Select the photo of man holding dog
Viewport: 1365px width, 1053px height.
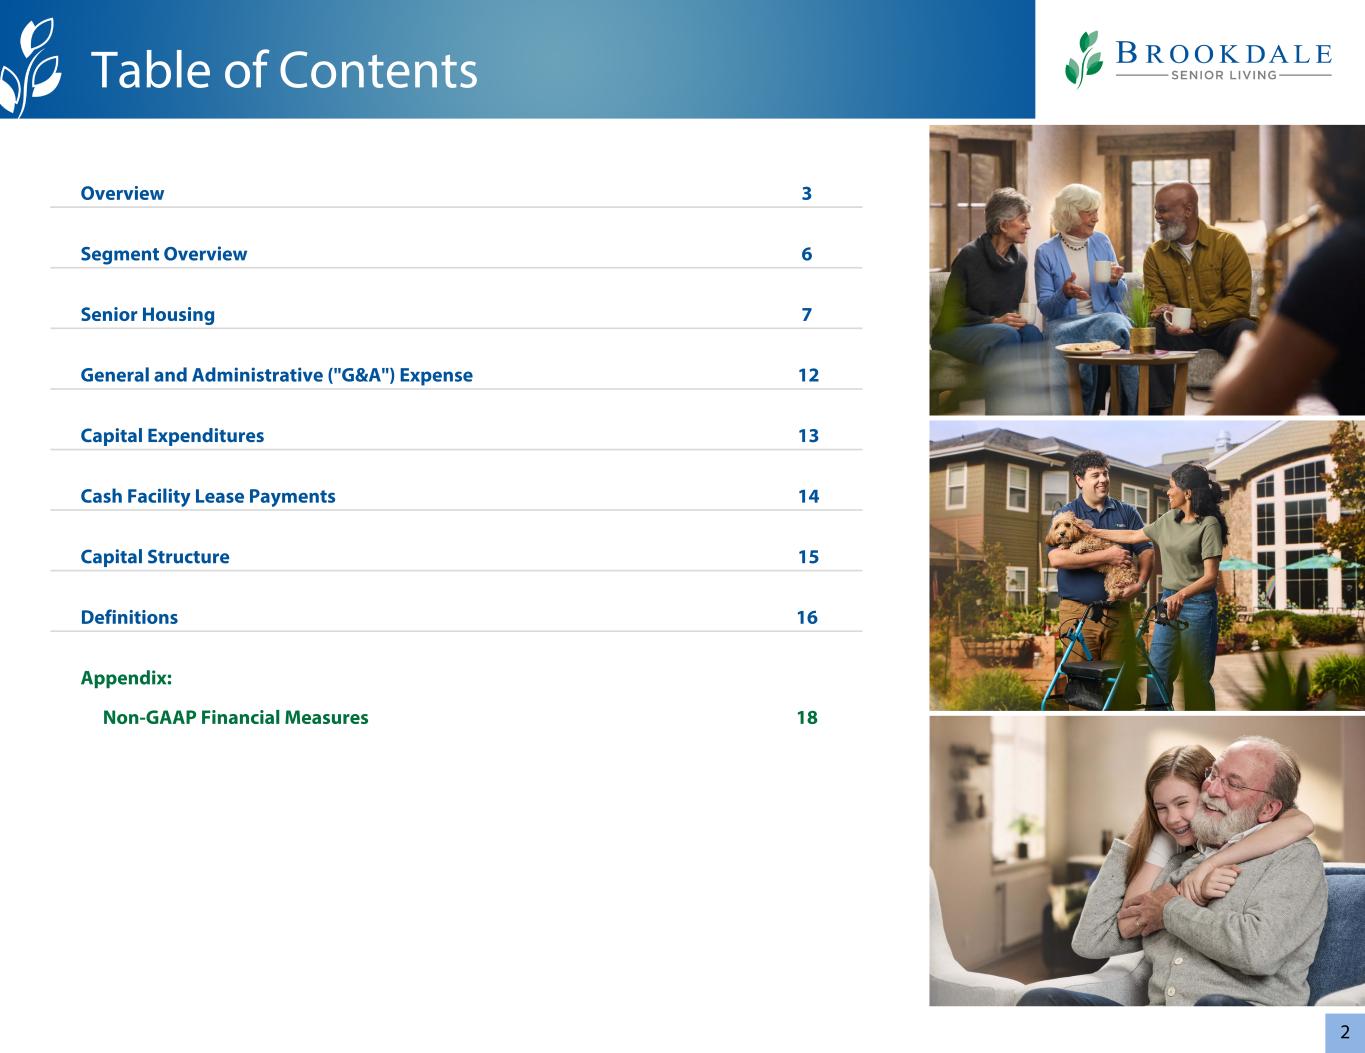point(1146,565)
